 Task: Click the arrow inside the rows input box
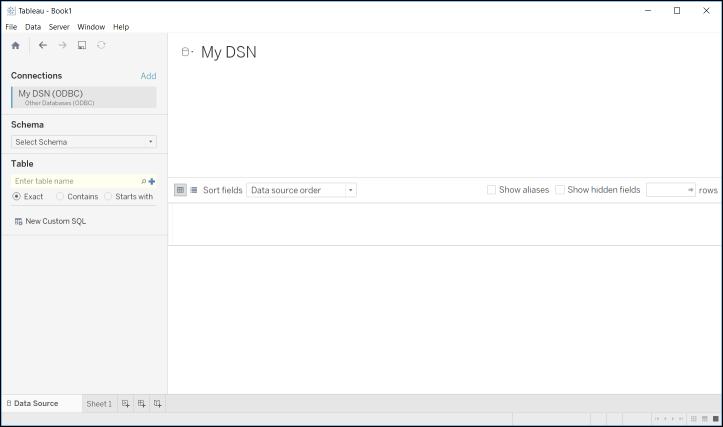pyautogui.click(x=690, y=190)
